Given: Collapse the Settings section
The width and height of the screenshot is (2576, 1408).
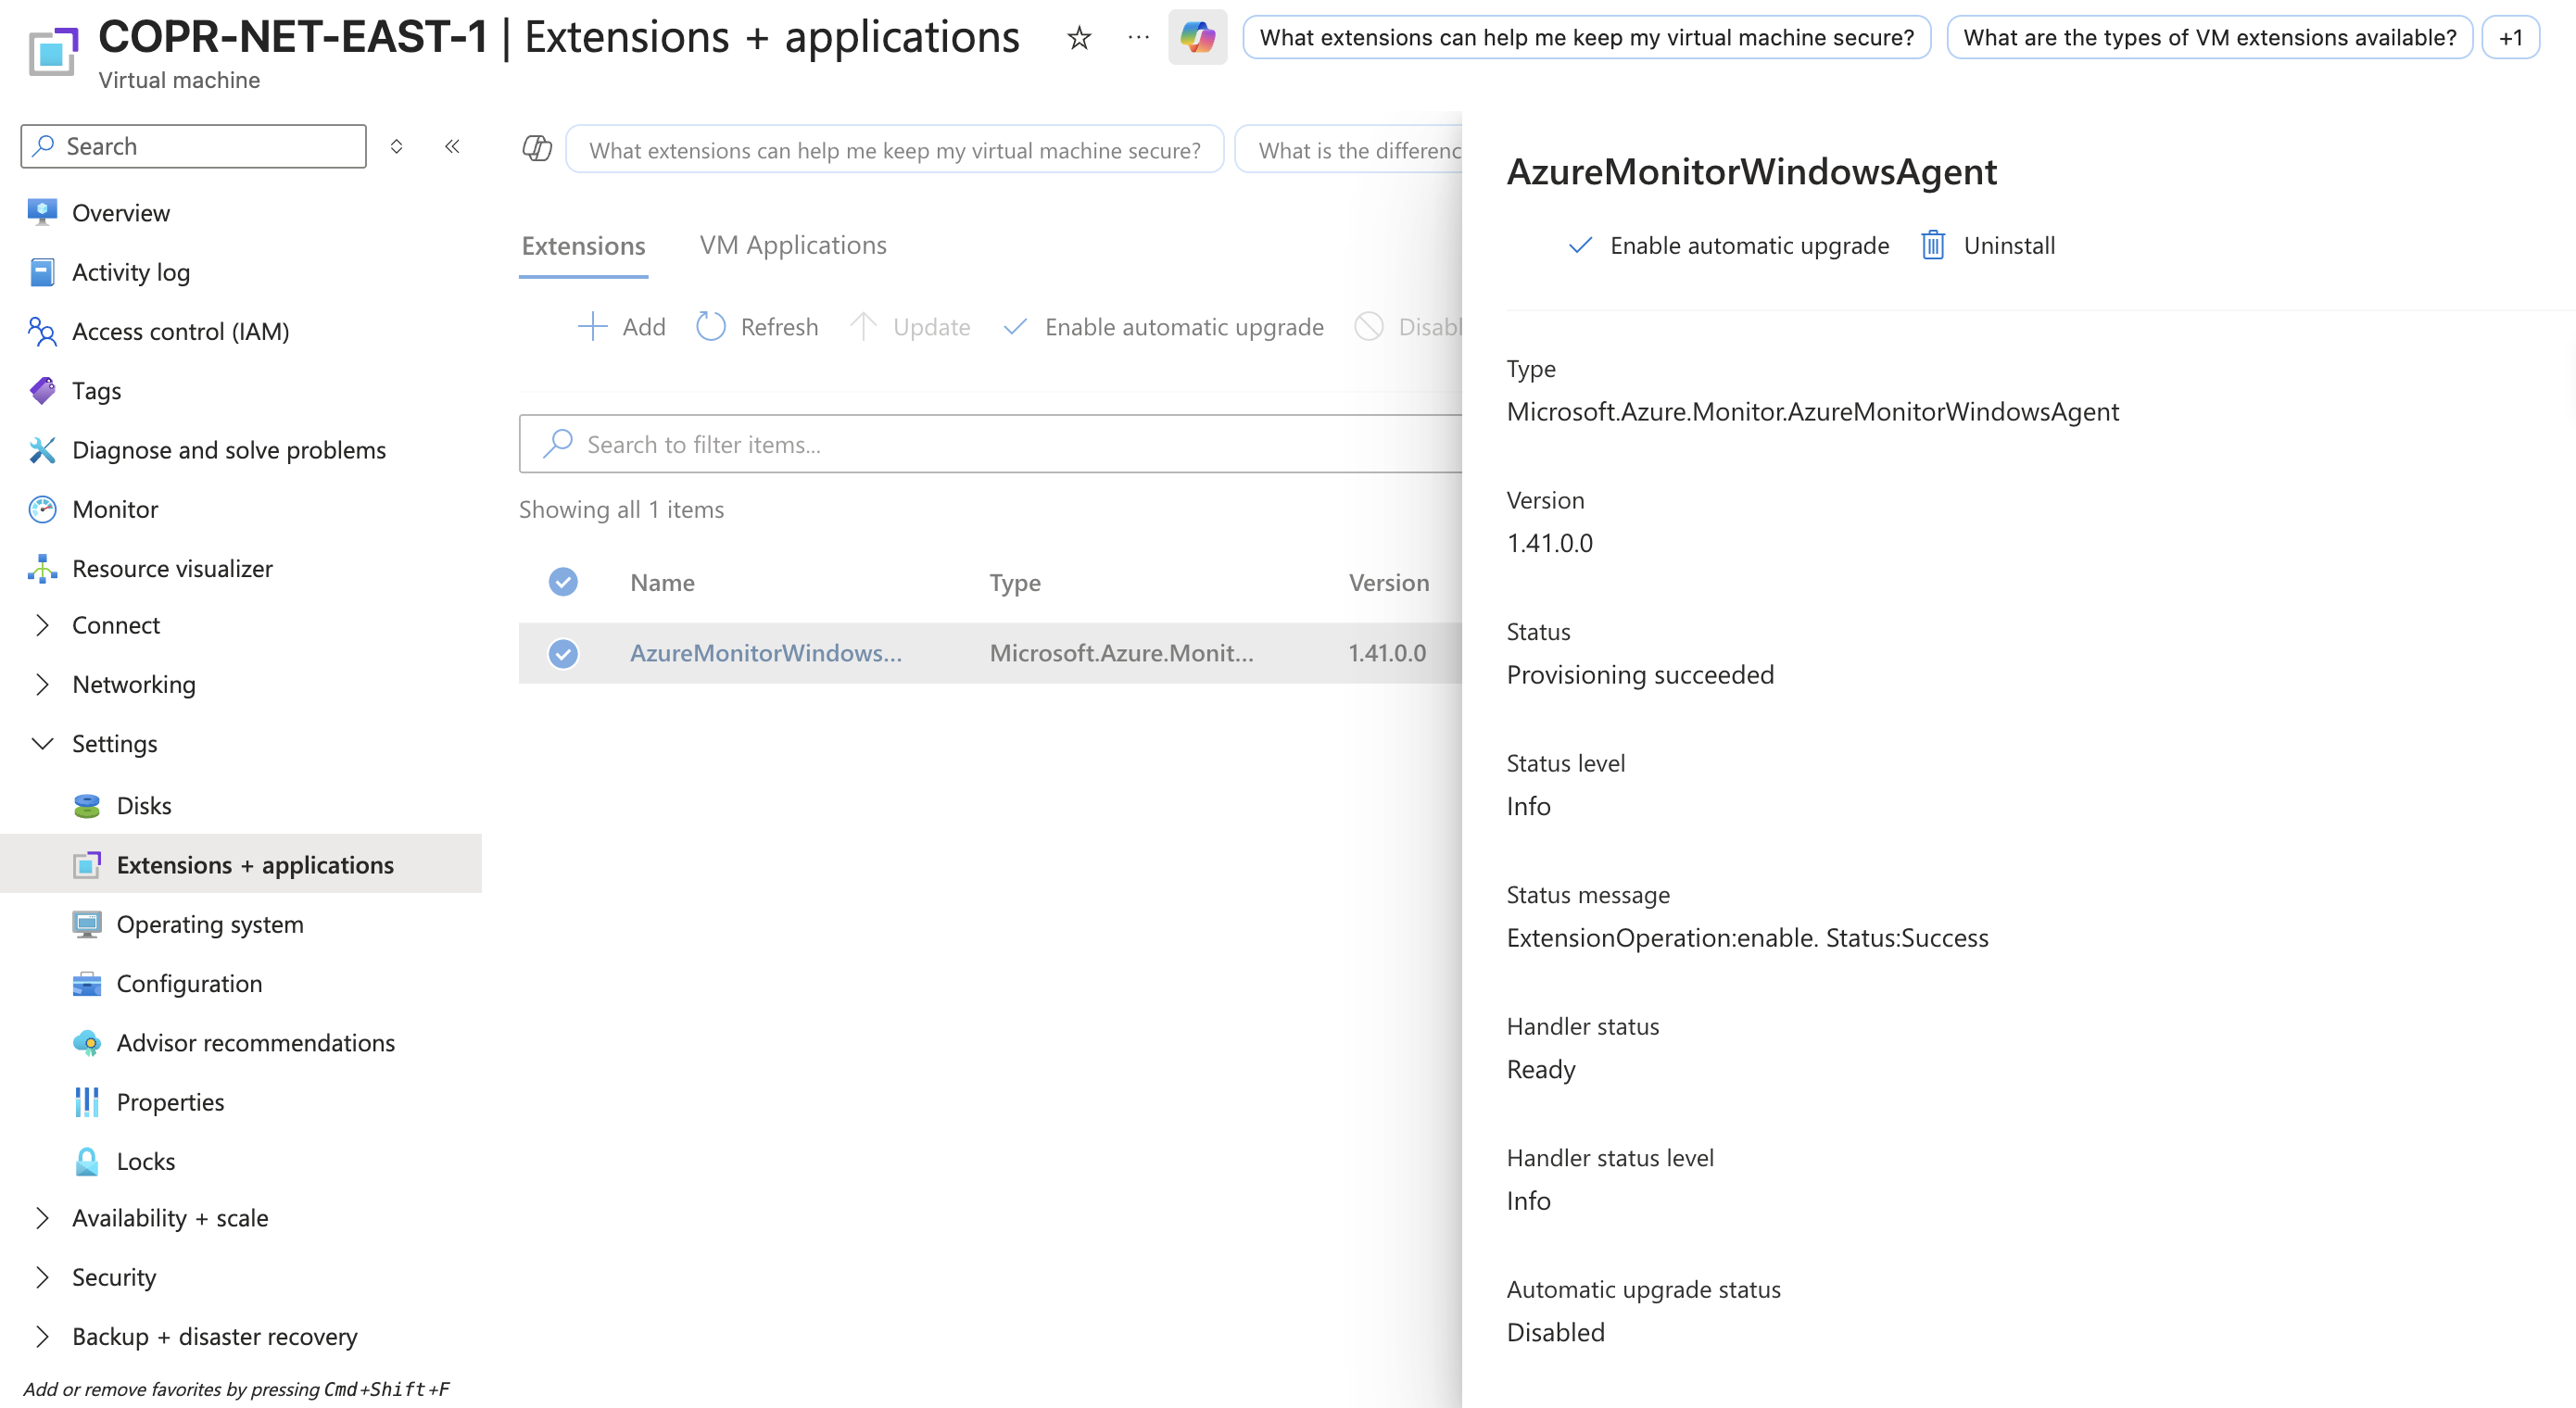Looking at the screenshot, I should 42,743.
